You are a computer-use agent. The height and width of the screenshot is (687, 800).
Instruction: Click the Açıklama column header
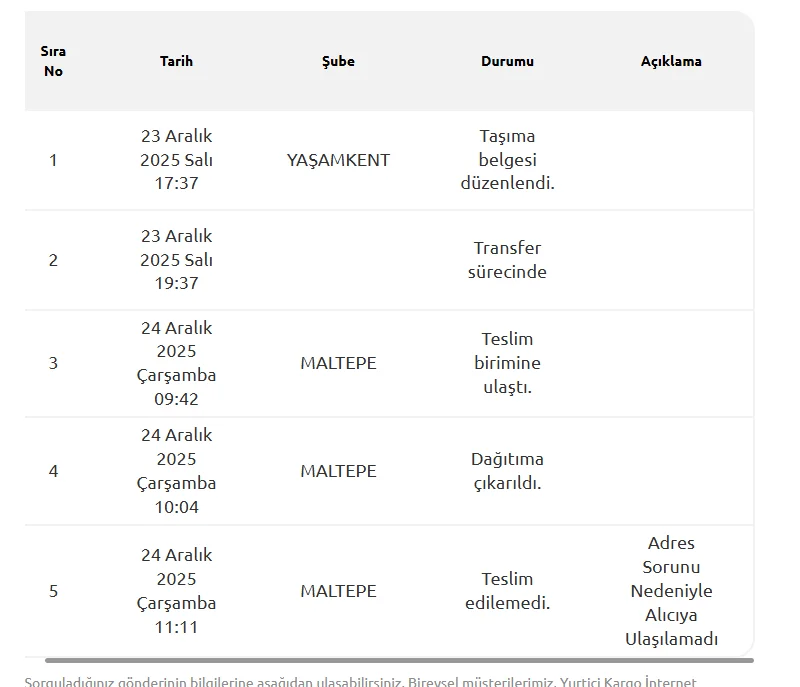coord(671,61)
